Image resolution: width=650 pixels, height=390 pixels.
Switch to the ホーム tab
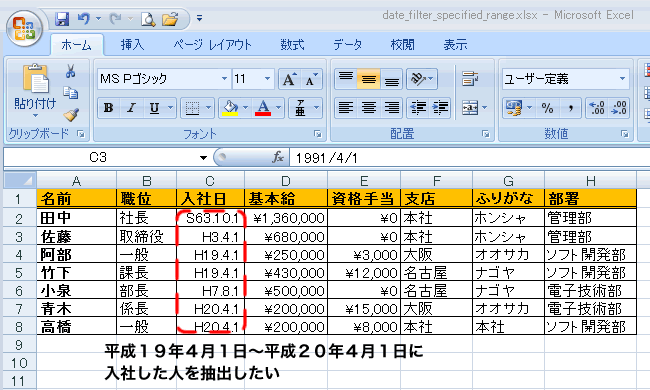76,45
